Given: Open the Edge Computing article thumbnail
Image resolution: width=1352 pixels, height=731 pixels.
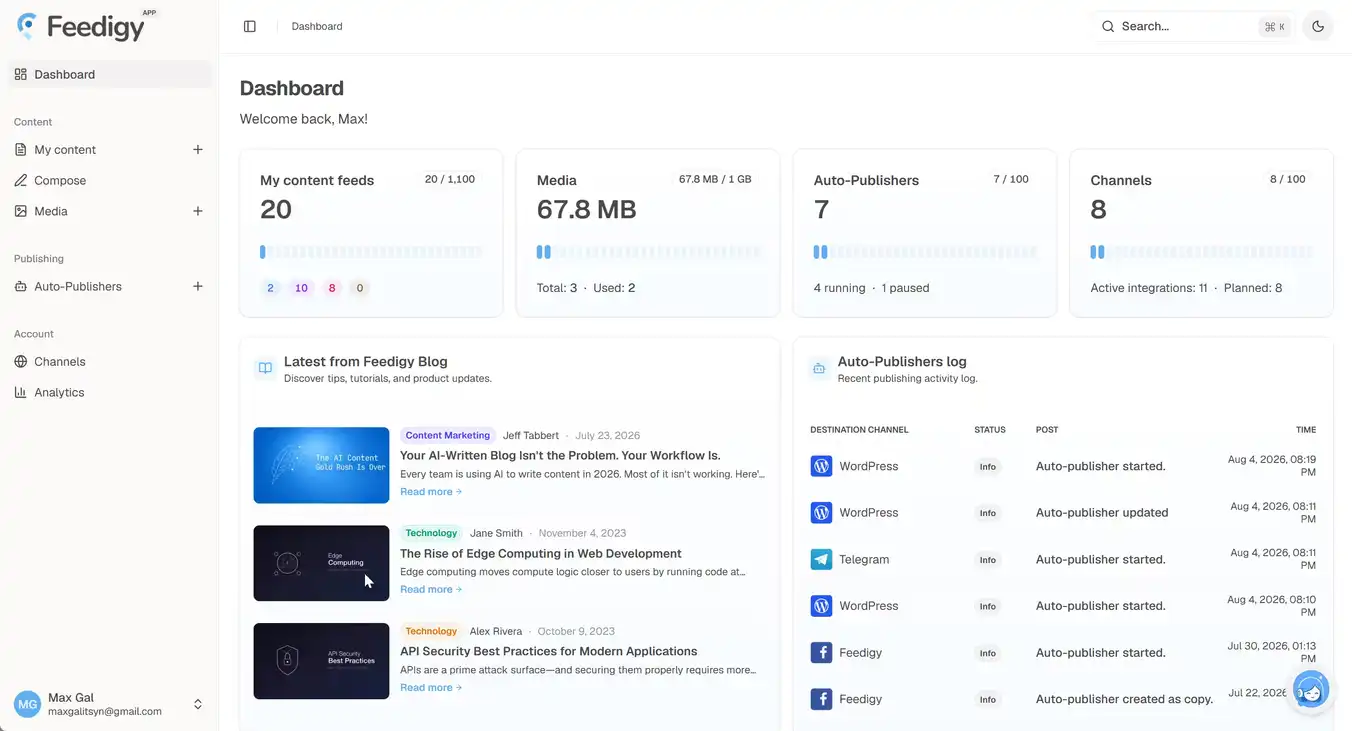Looking at the screenshot, I should click(x=321, y=563).
